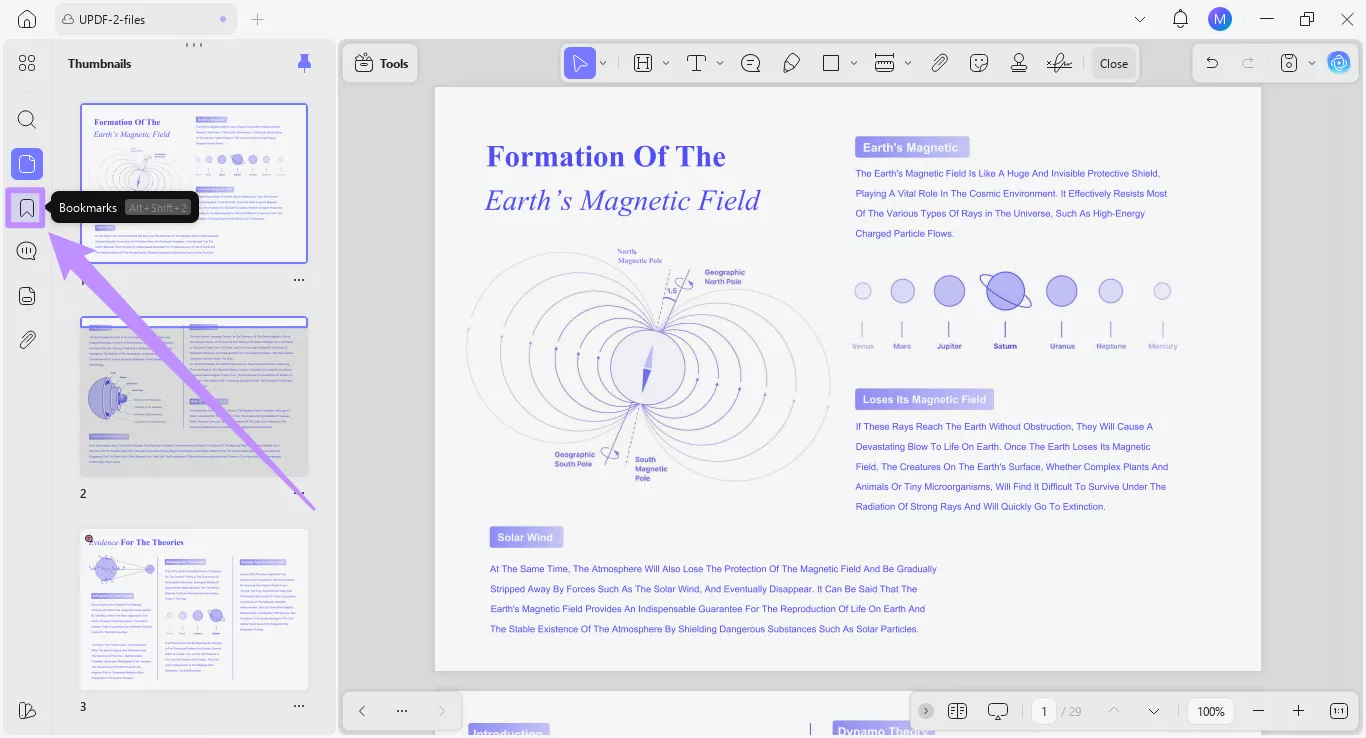This screenshot has width=1366, height=738.
Task: Open page display layout options
Action: coord(957,711)
